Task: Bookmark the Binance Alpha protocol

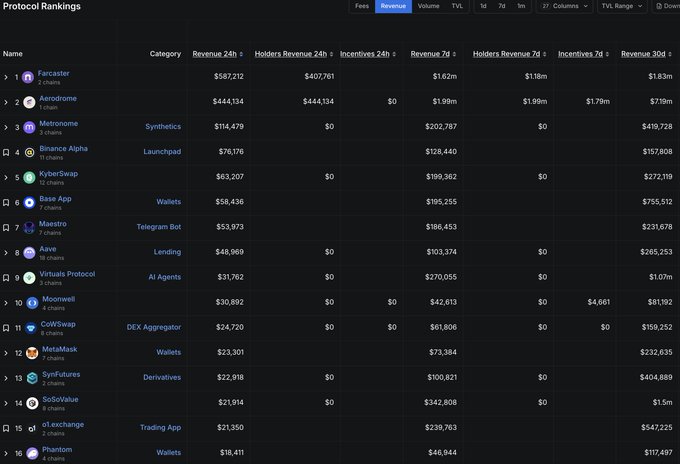Action: tap(6, 152)
